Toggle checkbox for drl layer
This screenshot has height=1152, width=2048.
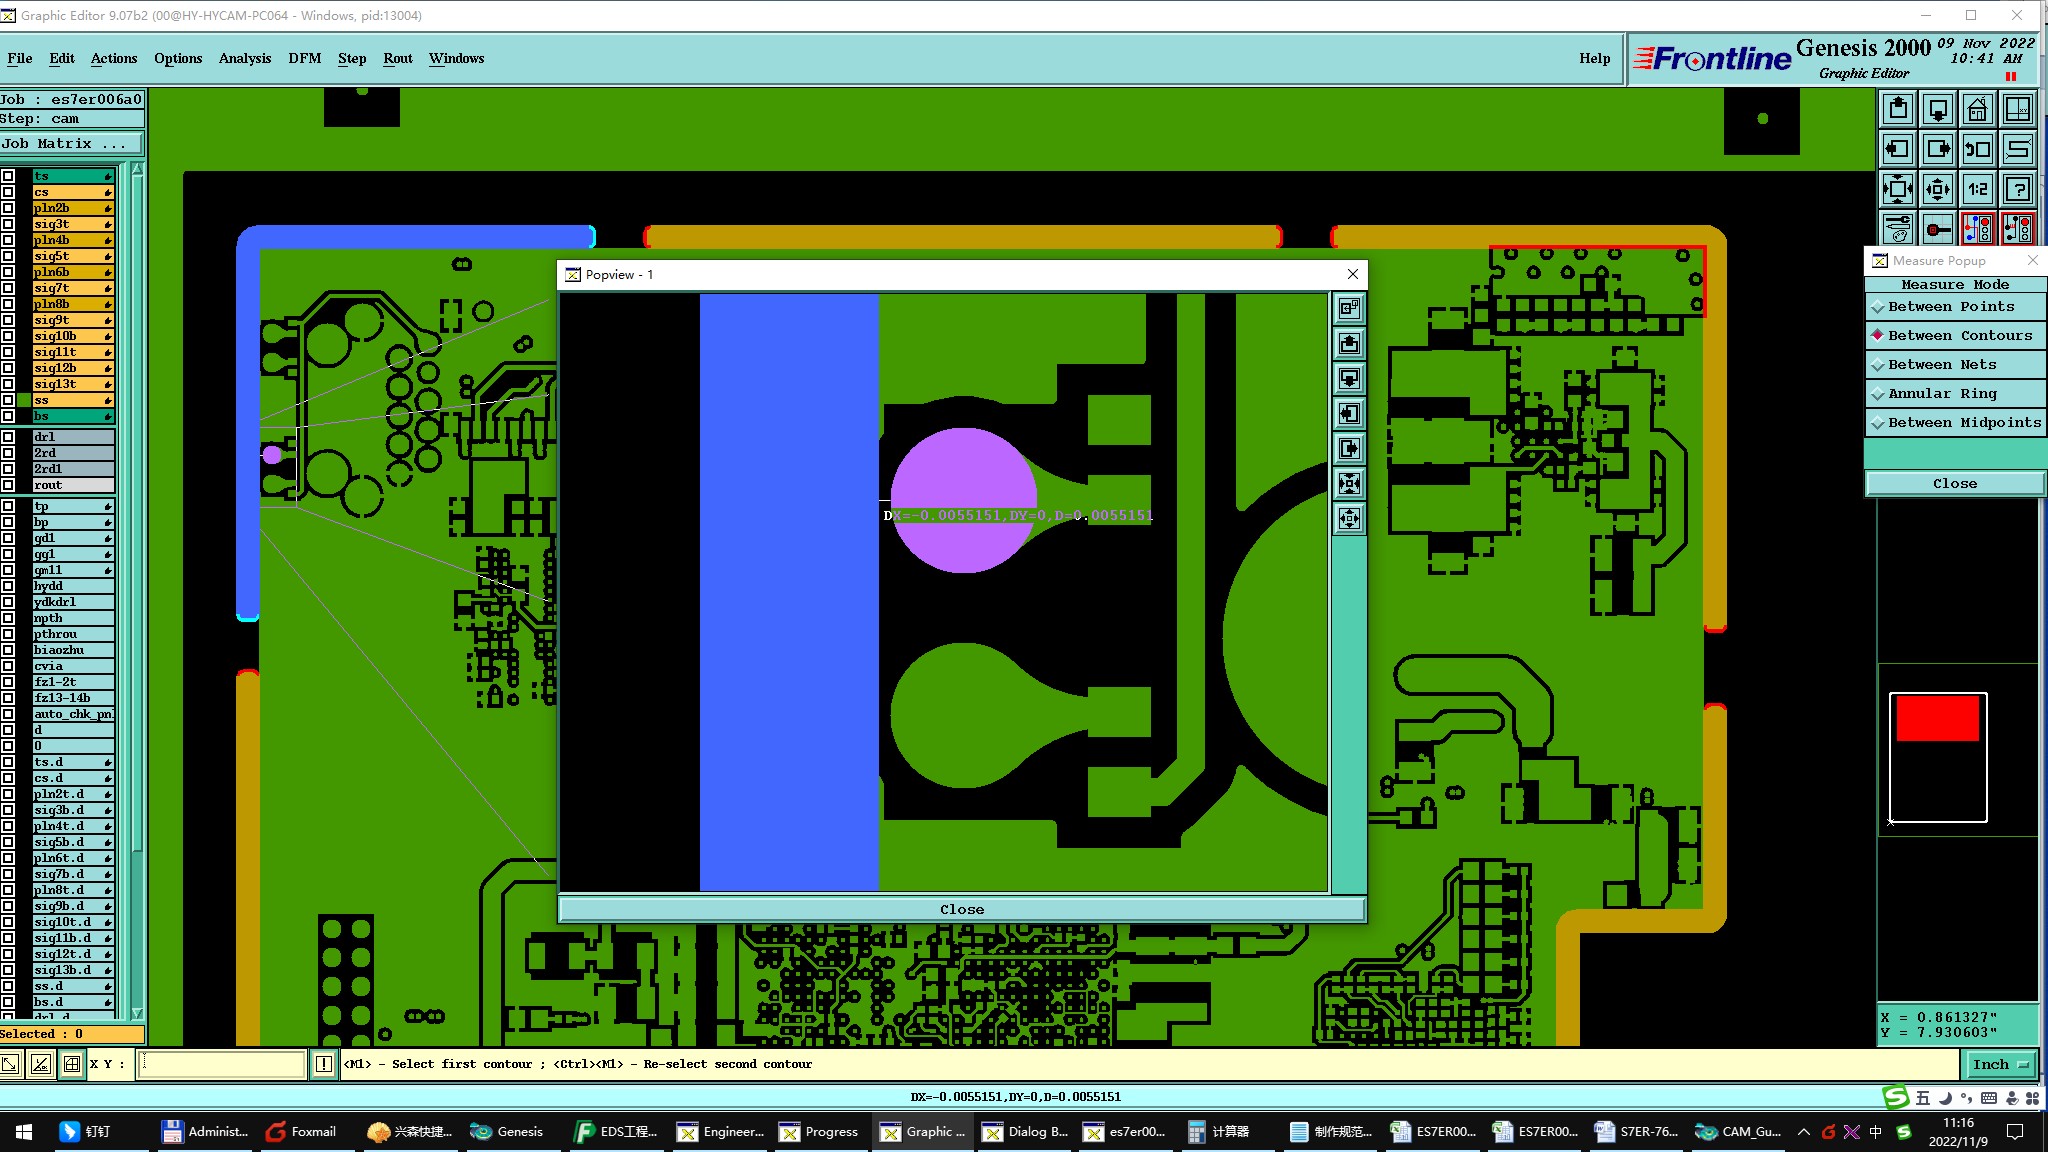click(x=8, y=437)
